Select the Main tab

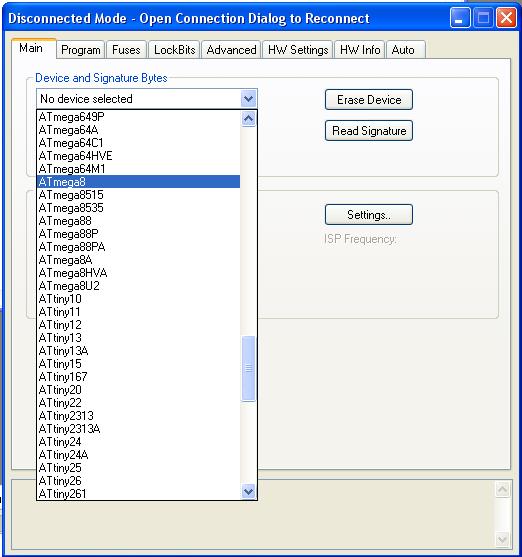pos(33,48)
